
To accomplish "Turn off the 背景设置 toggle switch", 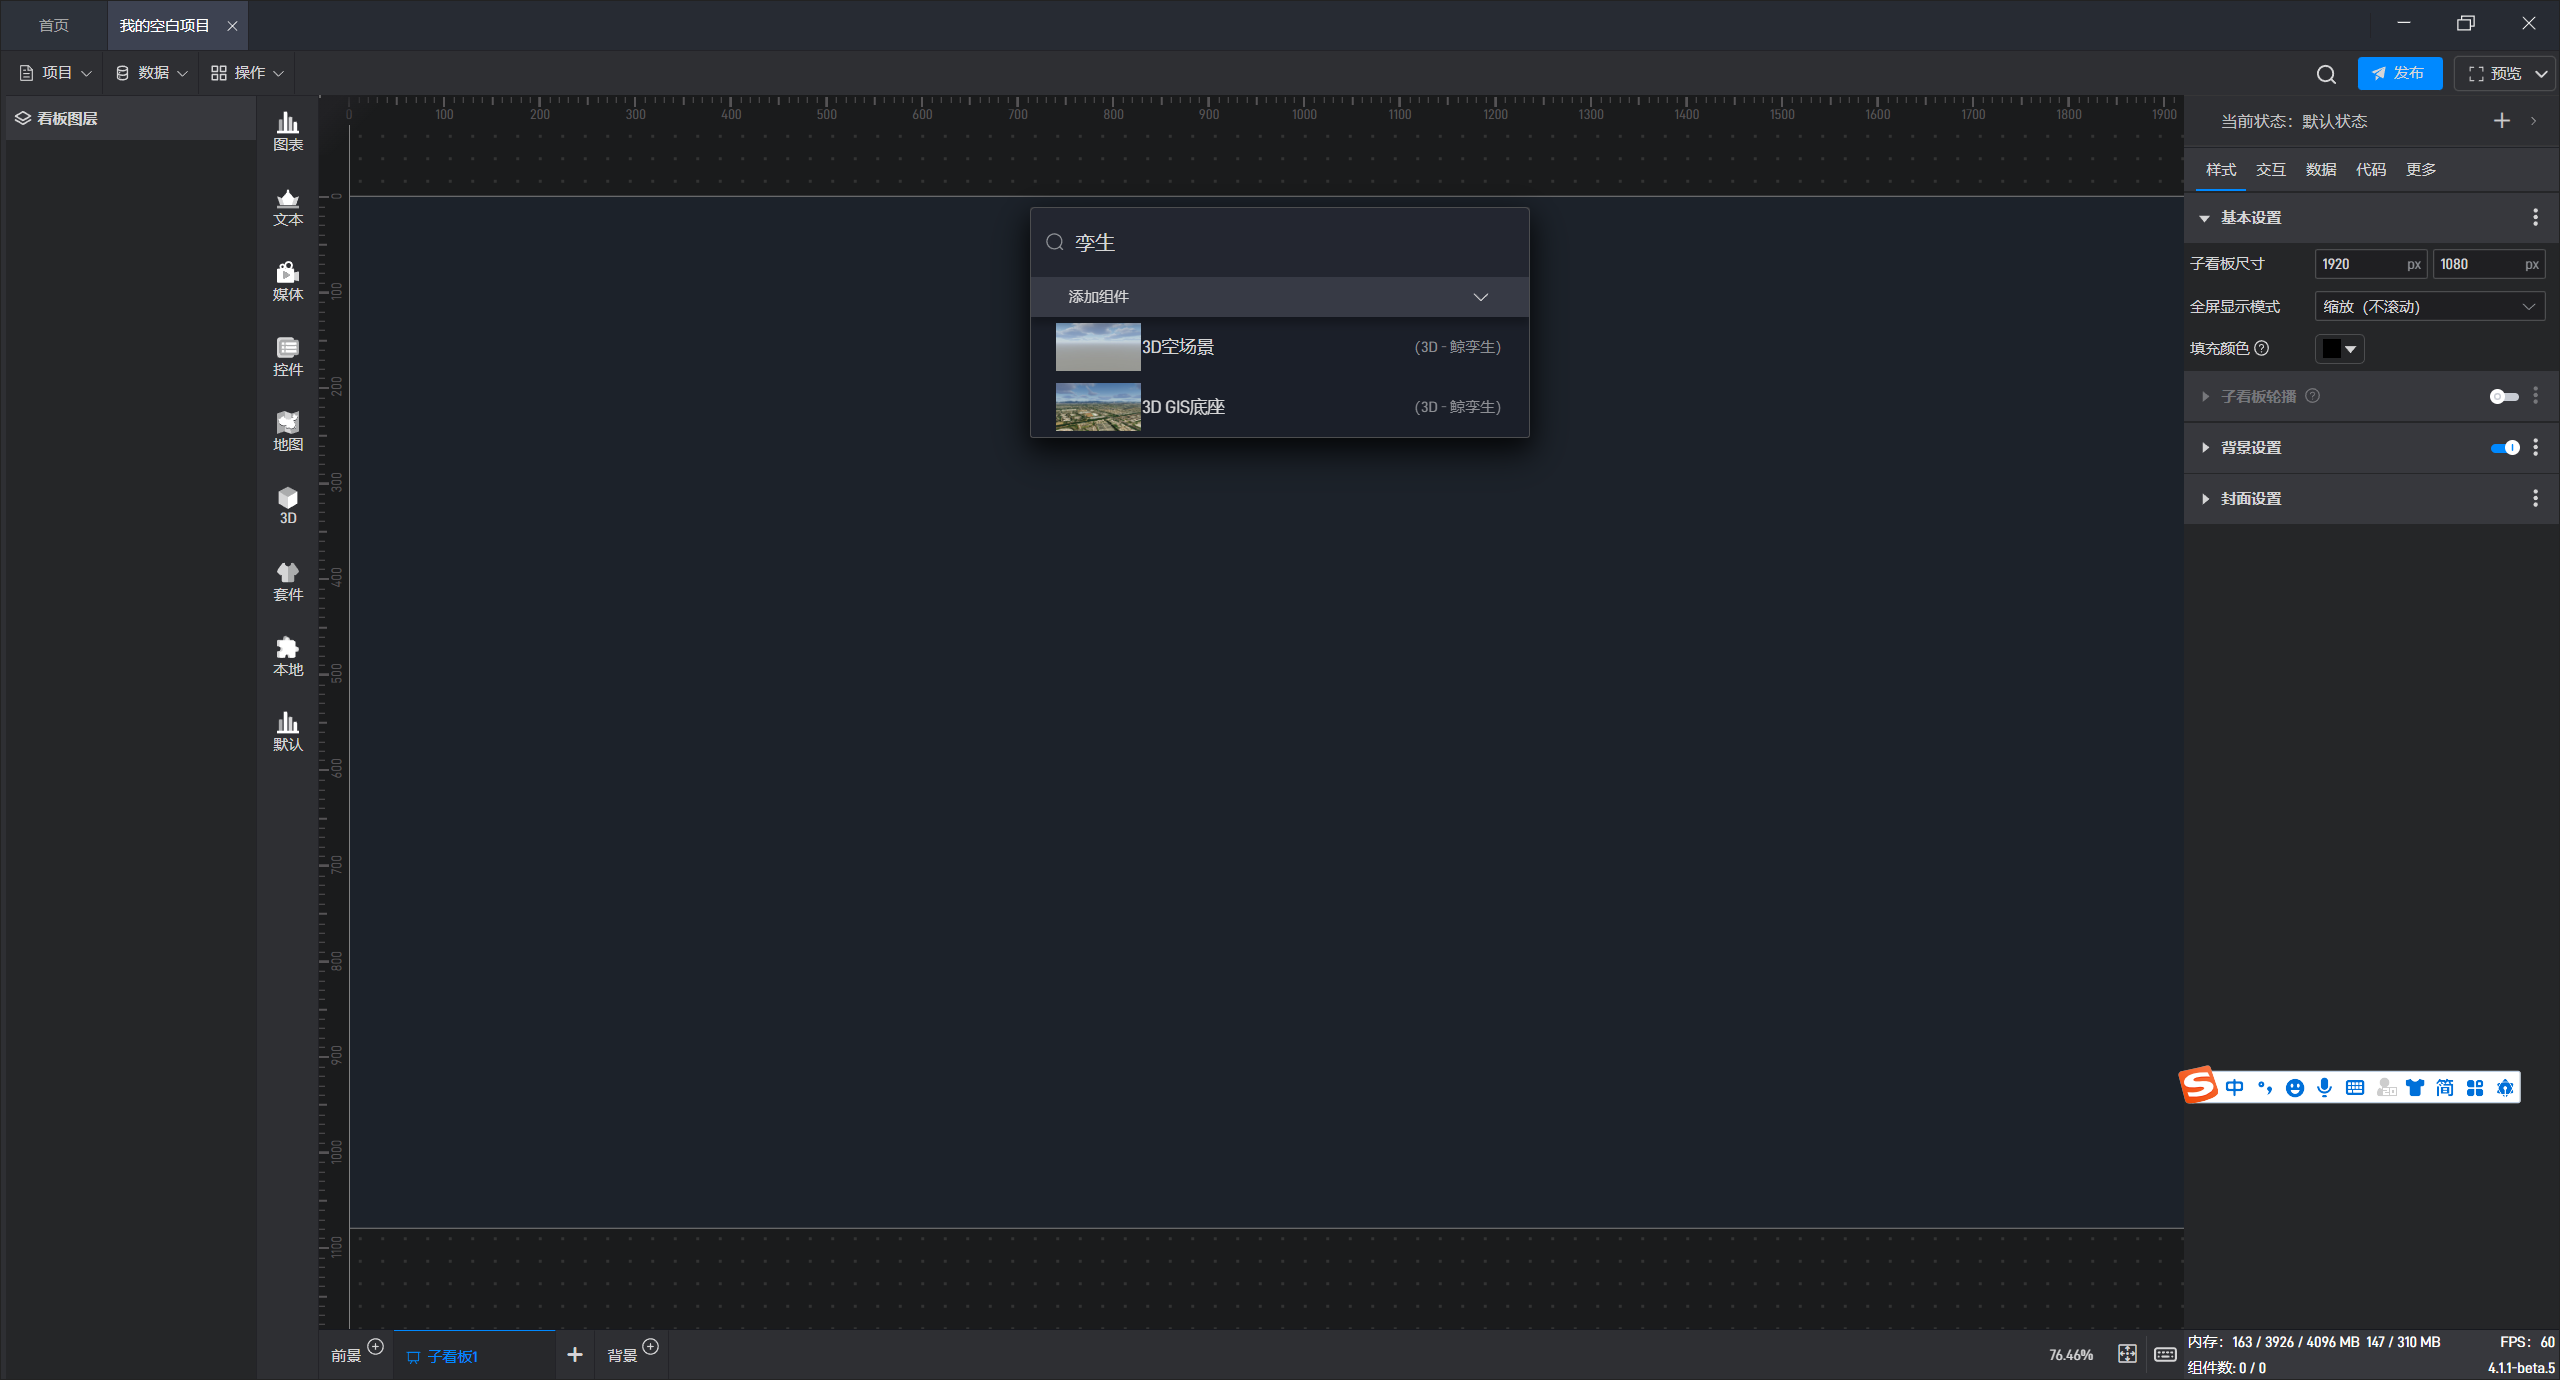I will pos(2505,448).
